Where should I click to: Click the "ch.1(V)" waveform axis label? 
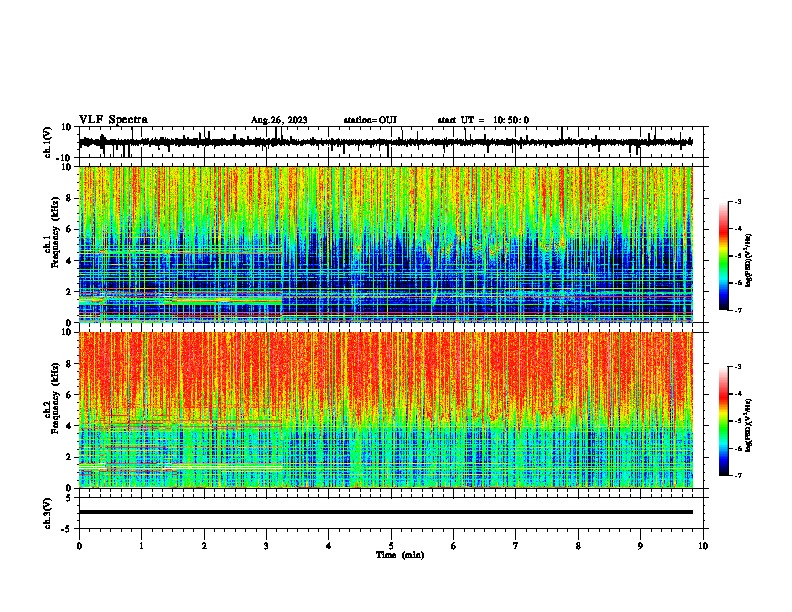tap(48, 142)
